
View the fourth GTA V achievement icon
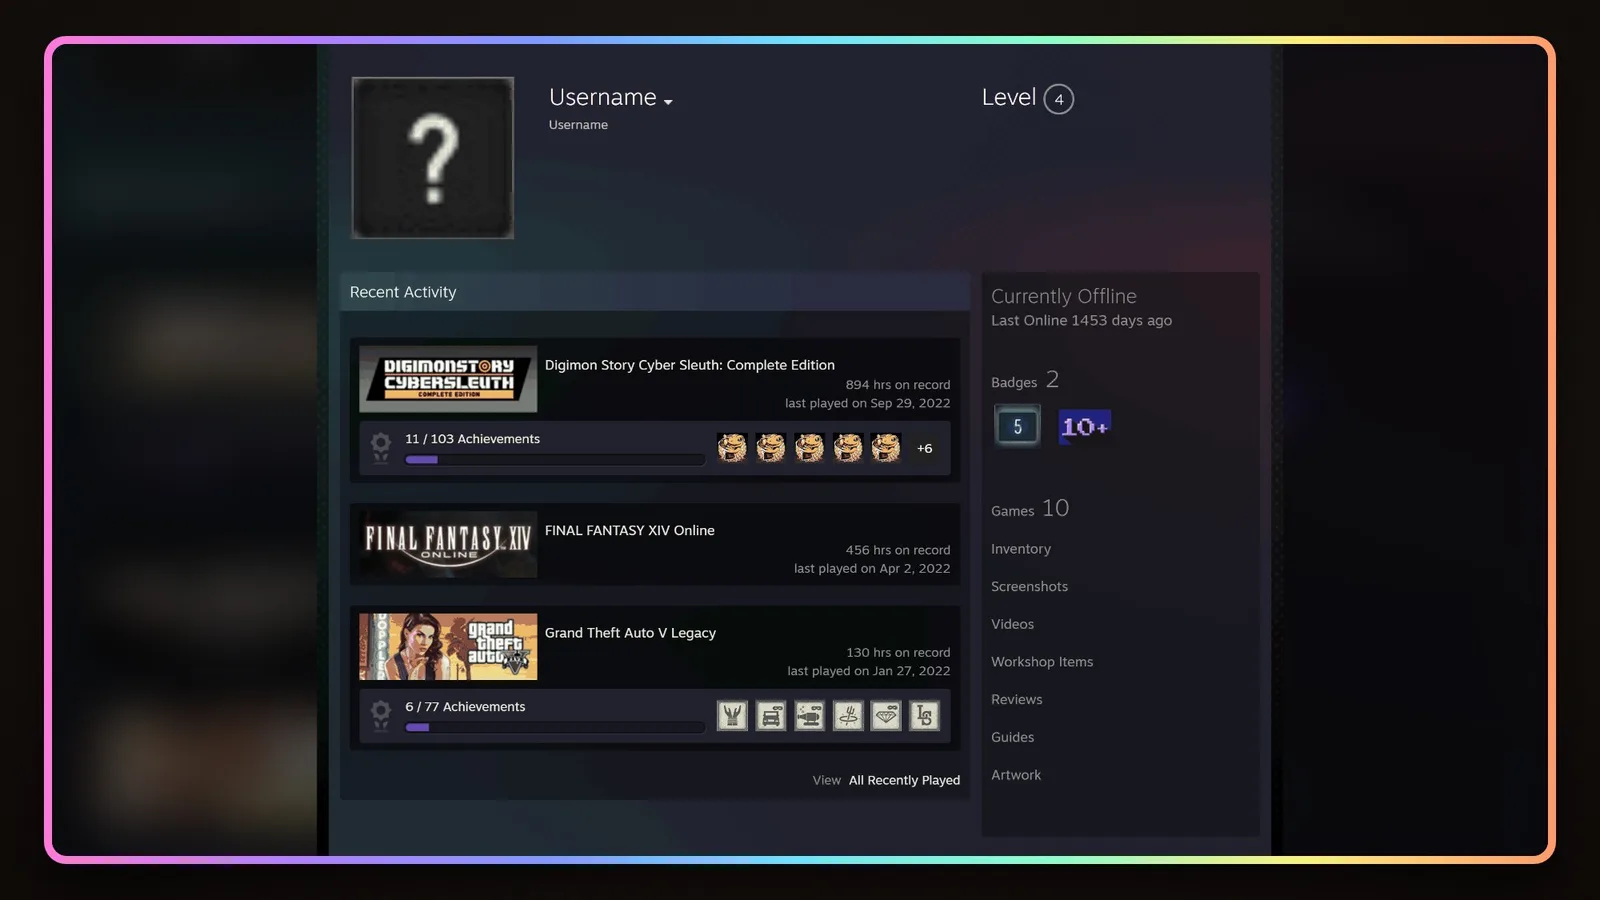848,715
